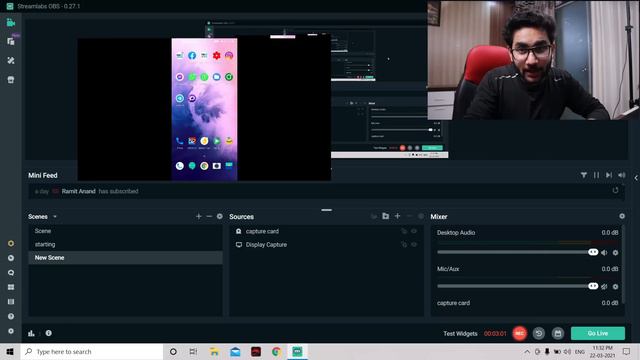
Task: Open the Windows notification center
Action: (x=626, y=351)
